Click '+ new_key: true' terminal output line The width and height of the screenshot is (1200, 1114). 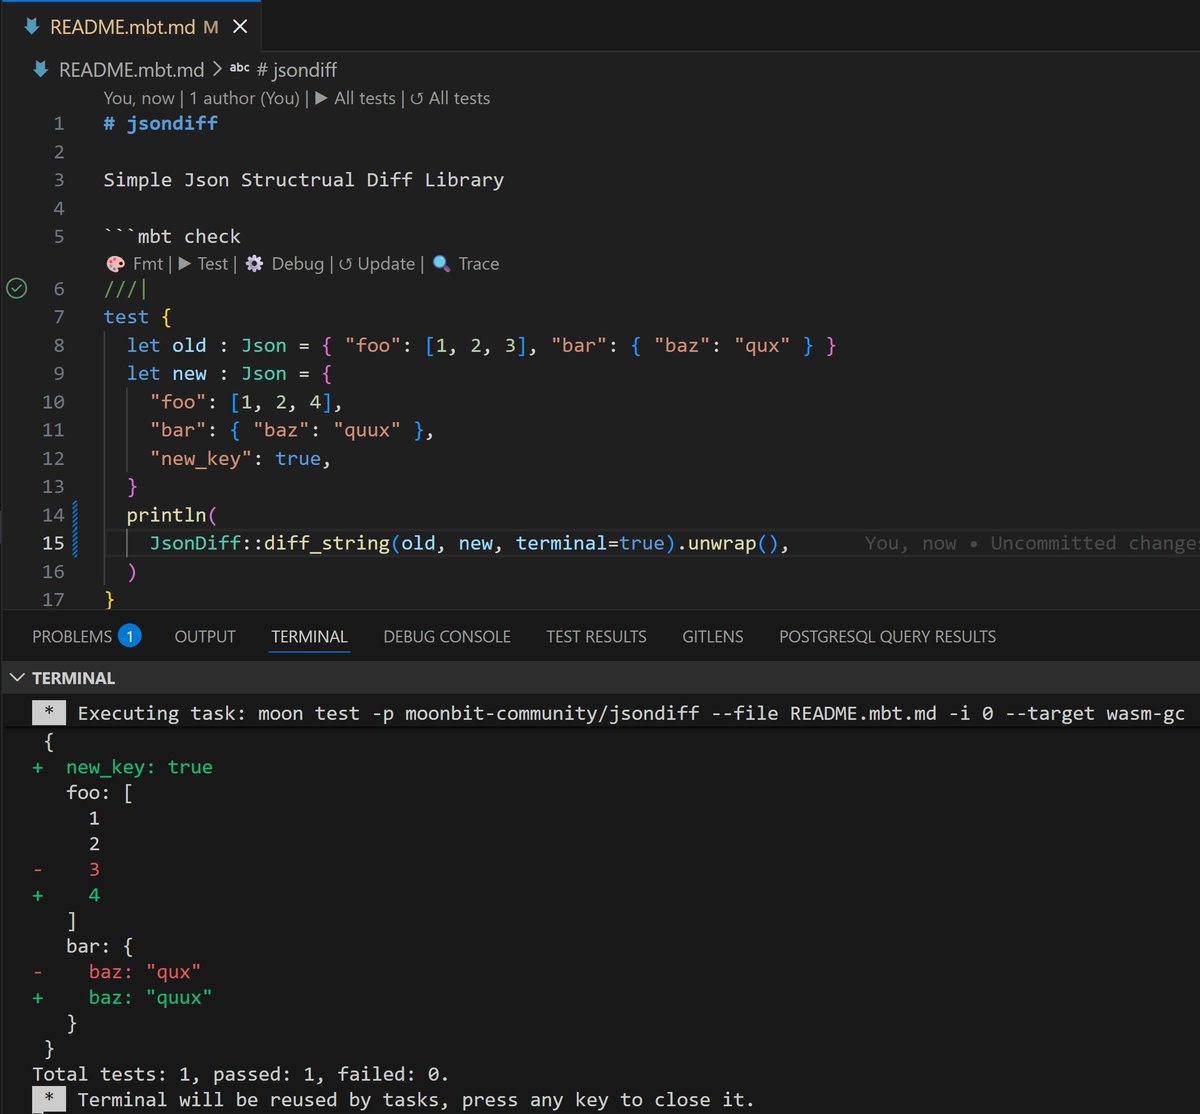(122, 767)
